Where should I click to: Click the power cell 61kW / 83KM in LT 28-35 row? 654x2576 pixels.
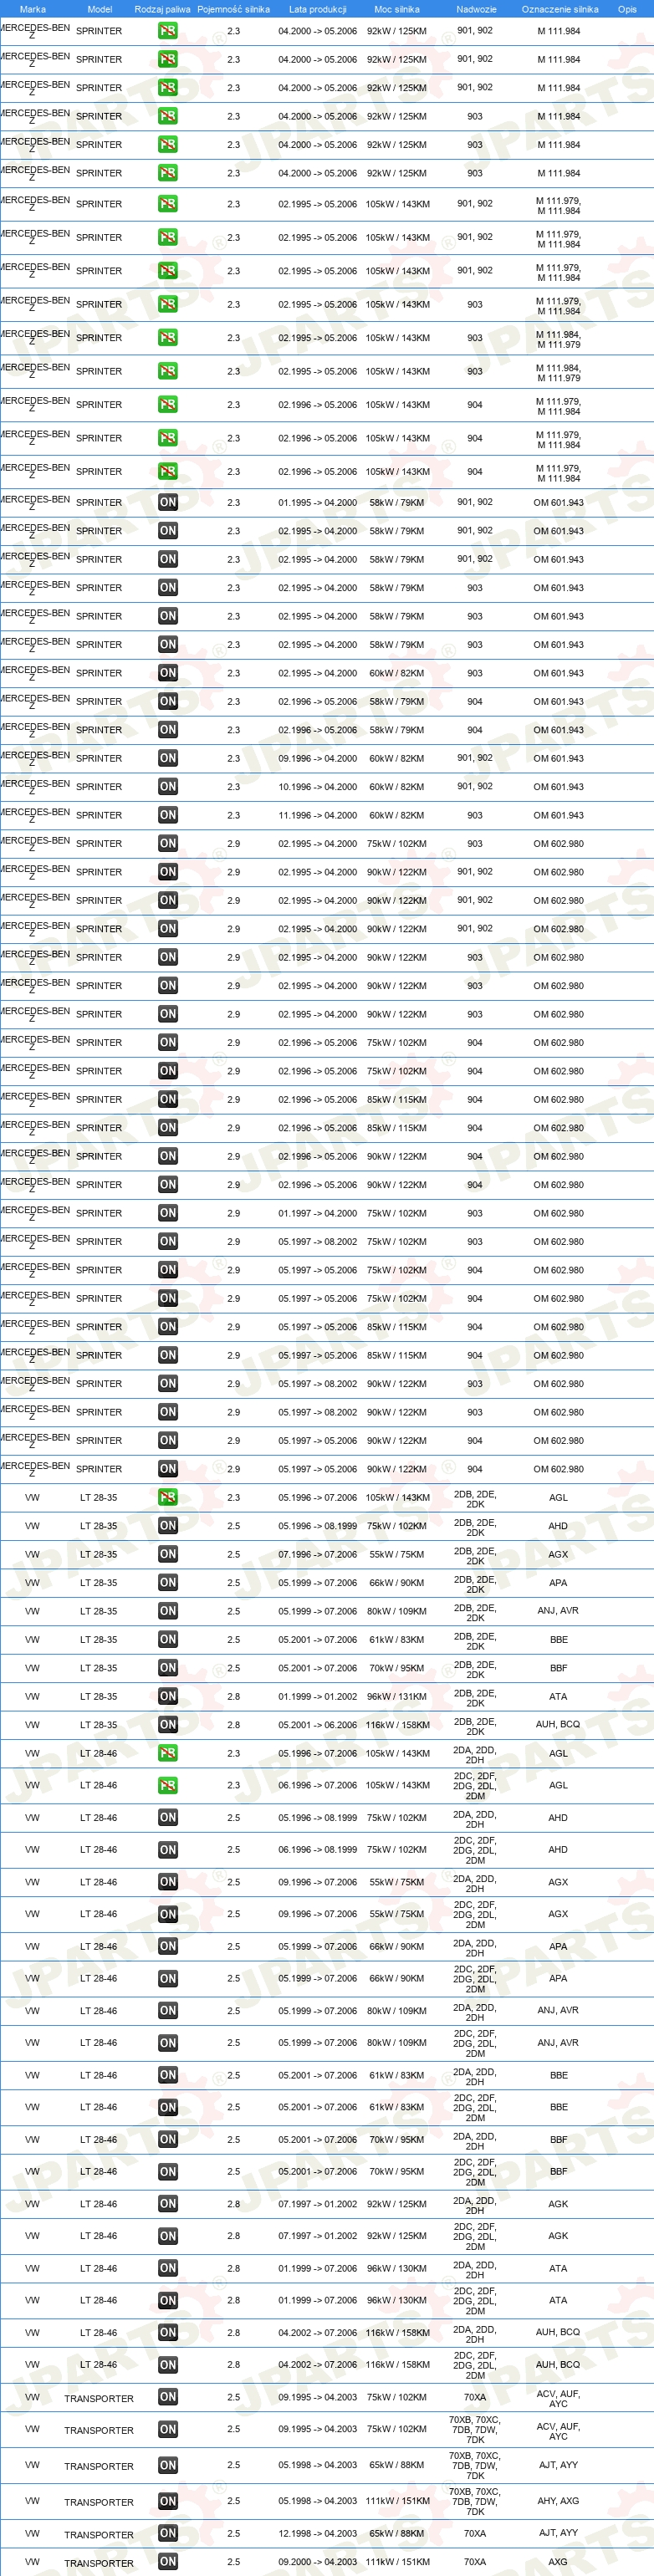pos(397,1640)
